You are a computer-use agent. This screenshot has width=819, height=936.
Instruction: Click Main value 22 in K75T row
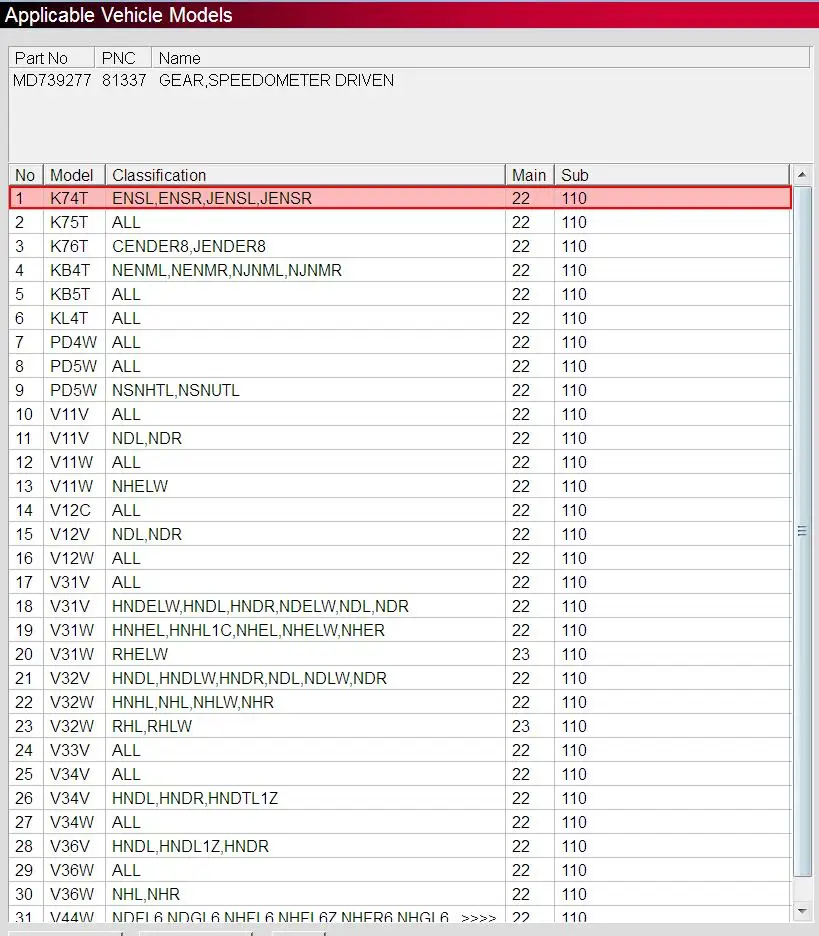coord(521,222)
